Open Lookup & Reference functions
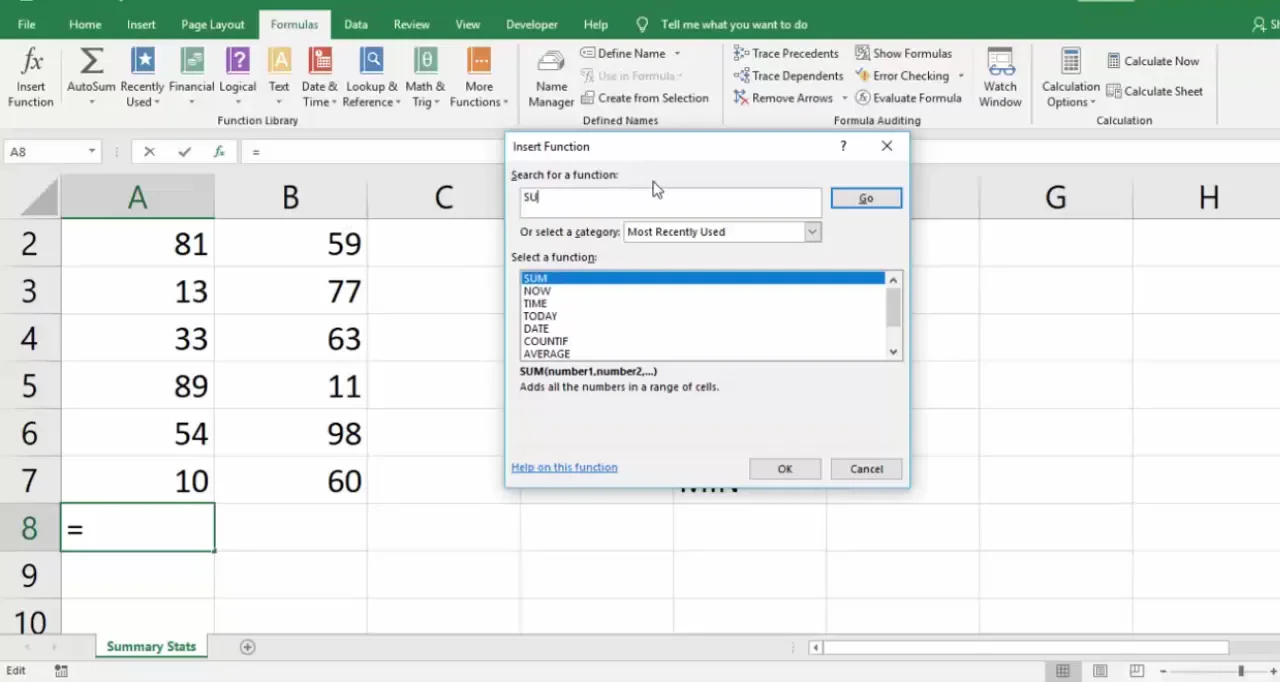This screenshot has width=1280, height=682. click(x=371, y=77)
